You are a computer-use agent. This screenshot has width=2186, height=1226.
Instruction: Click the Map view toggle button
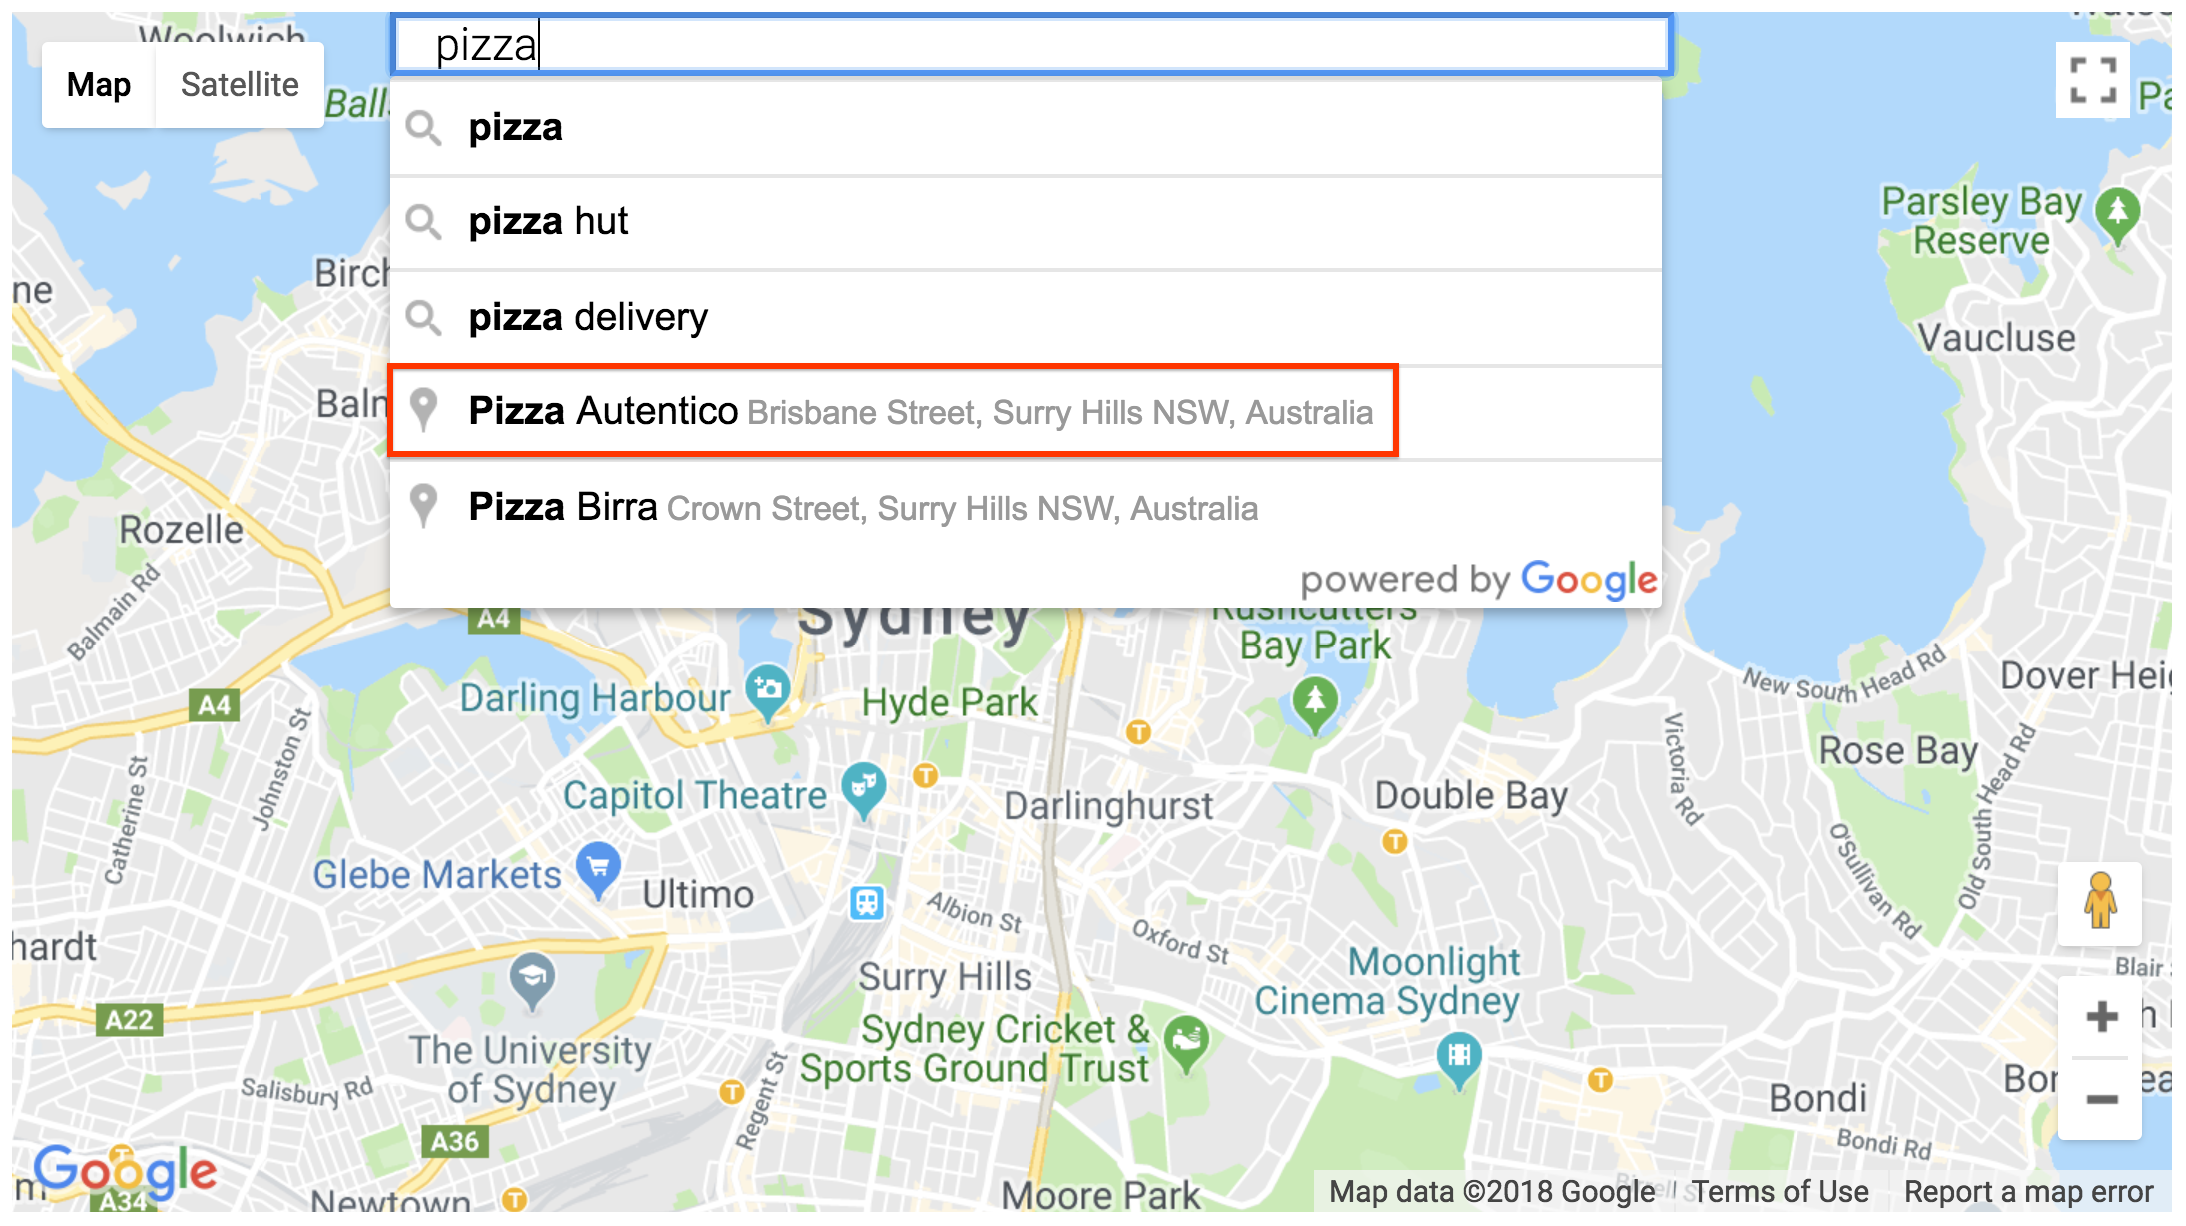click(x=101, y=84)
